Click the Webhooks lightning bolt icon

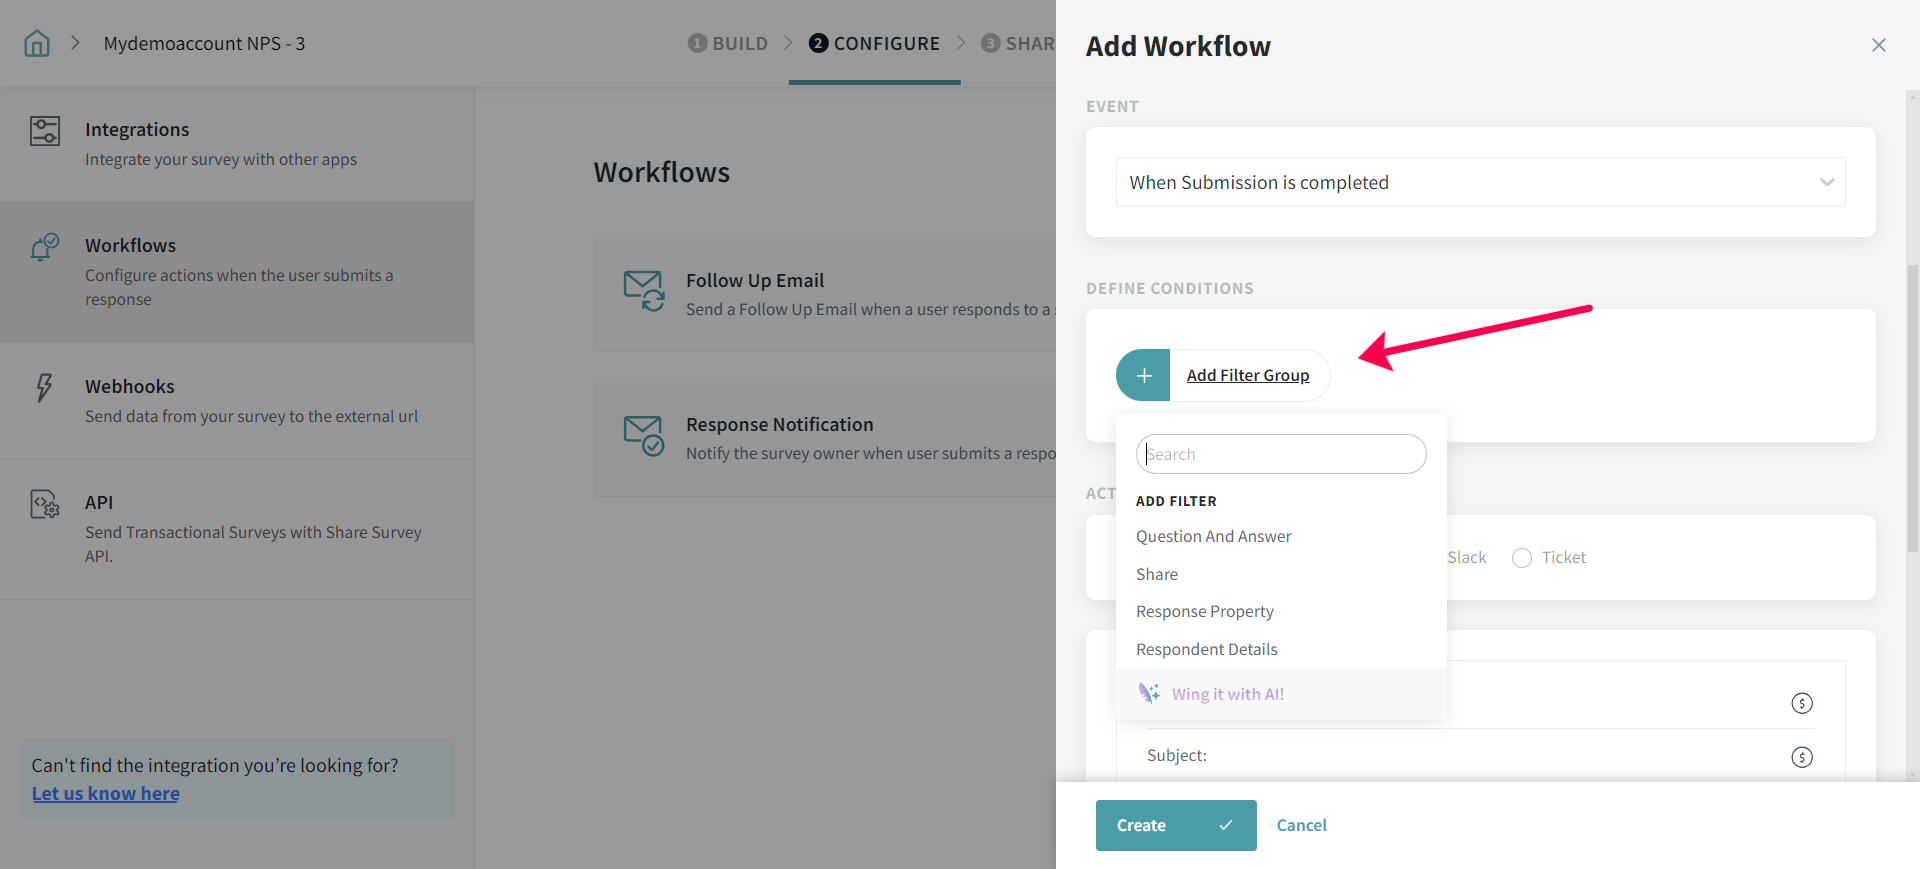pyautogui.click(x=44, y=388)
